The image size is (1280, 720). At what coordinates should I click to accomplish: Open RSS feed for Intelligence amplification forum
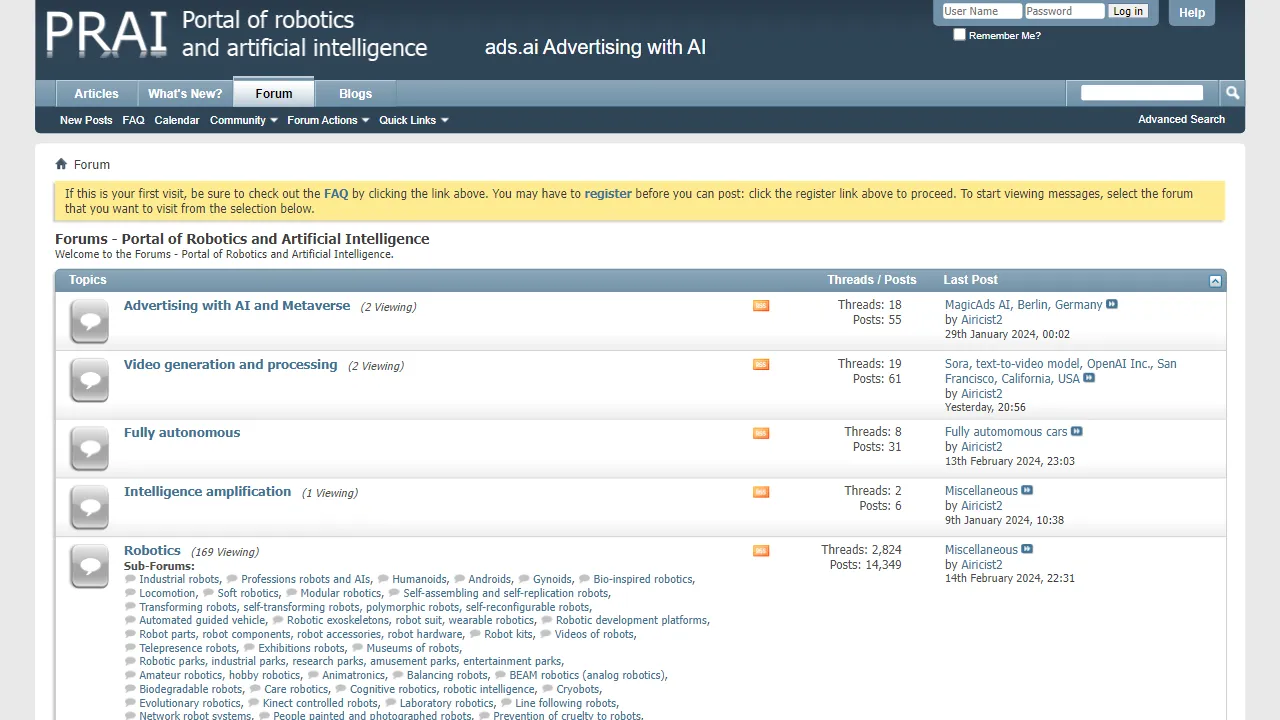tap(761, 491)
